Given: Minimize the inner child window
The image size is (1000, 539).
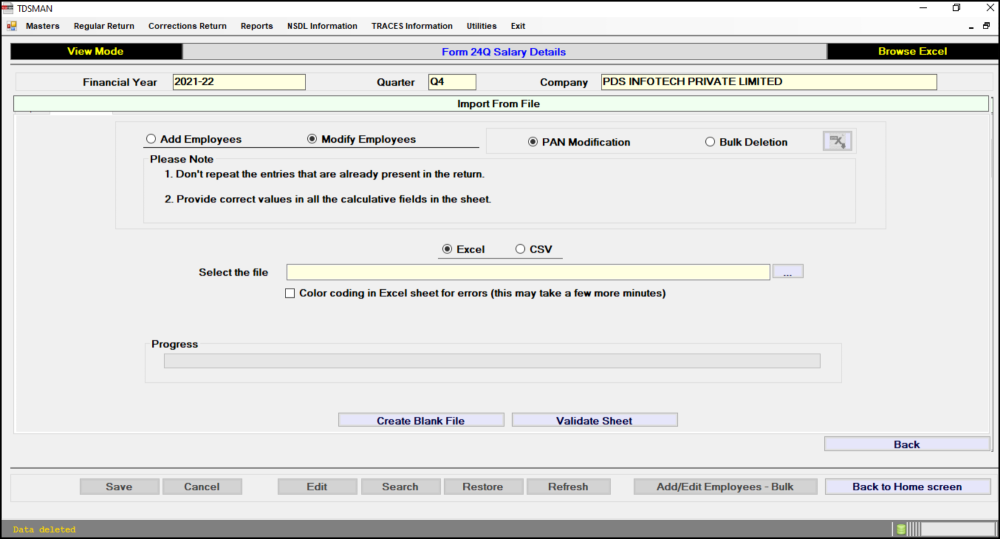Looking at the screenshot, I should tap(971, 27).
